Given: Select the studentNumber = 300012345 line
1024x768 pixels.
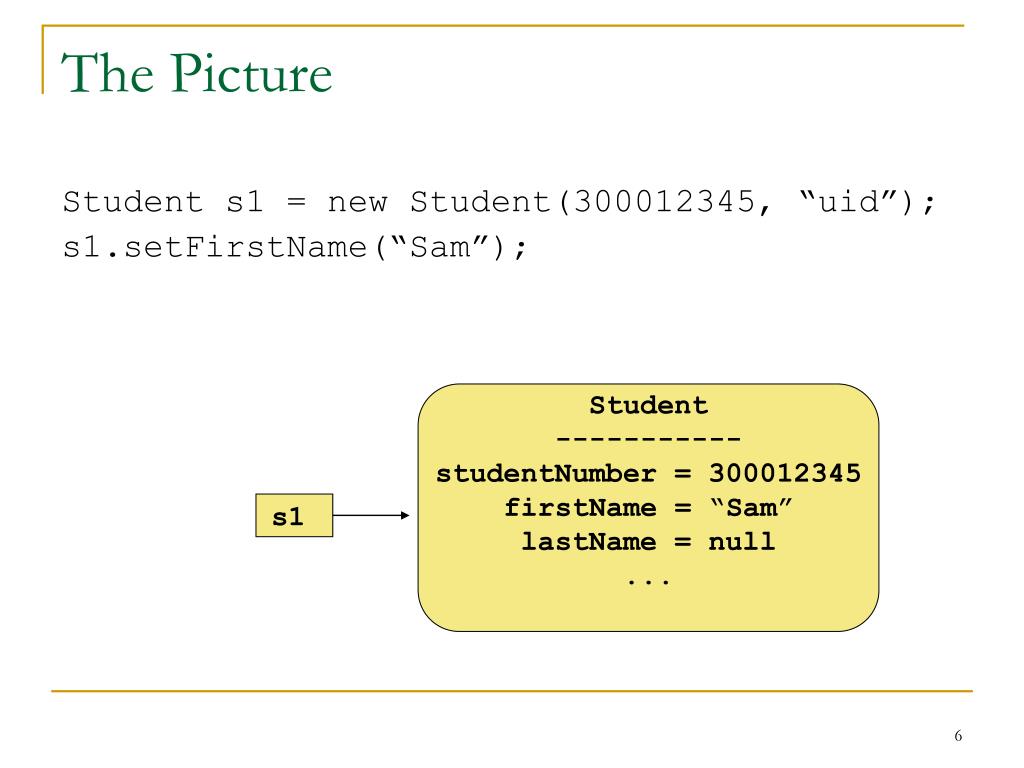Looking at the screenshot, I should point(648,473).
